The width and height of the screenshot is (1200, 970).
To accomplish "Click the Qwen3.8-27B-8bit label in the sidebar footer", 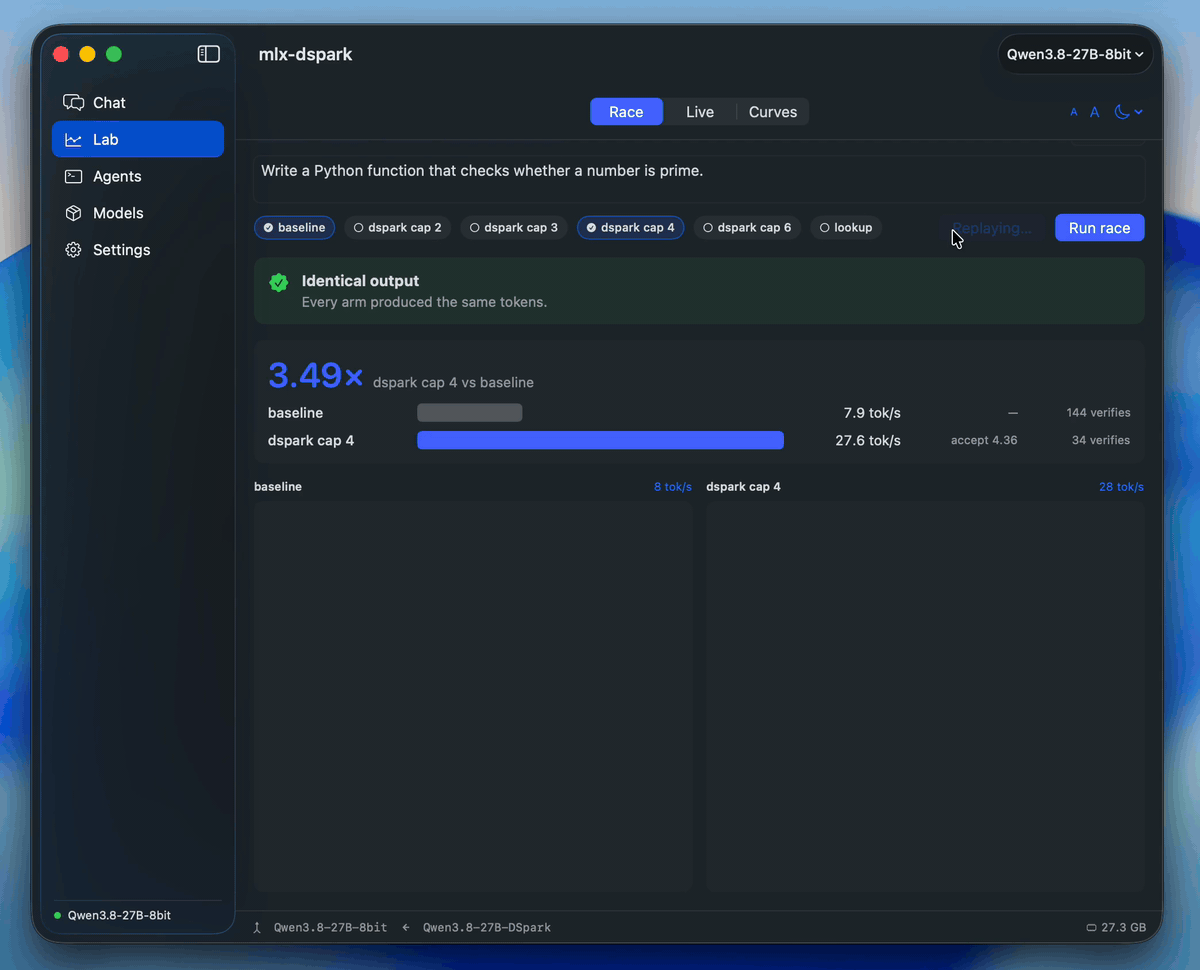I will tap(119, 915).
